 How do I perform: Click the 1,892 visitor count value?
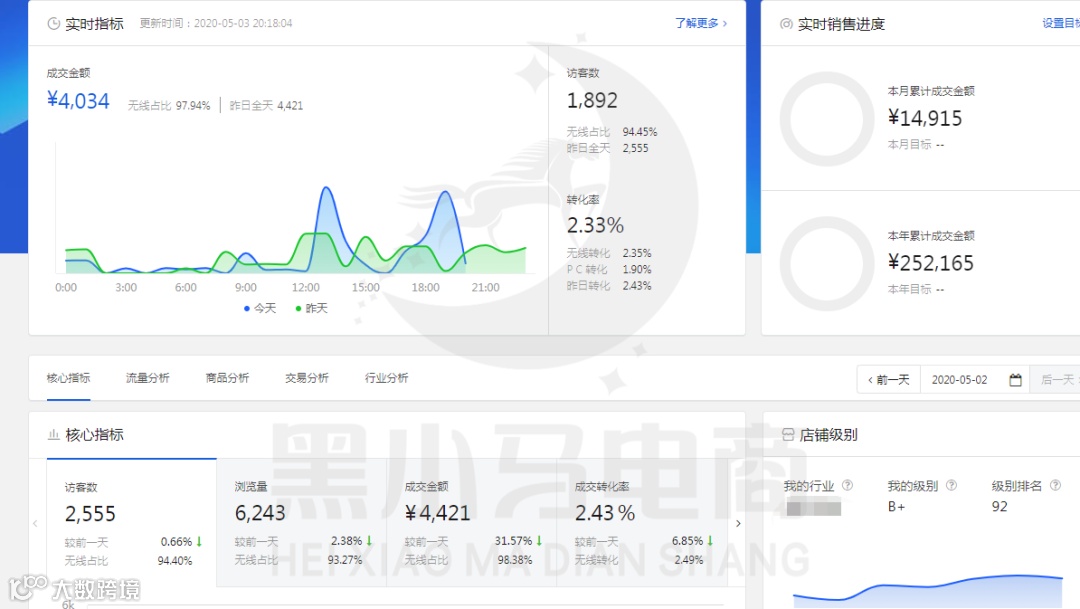pos(592,101)
